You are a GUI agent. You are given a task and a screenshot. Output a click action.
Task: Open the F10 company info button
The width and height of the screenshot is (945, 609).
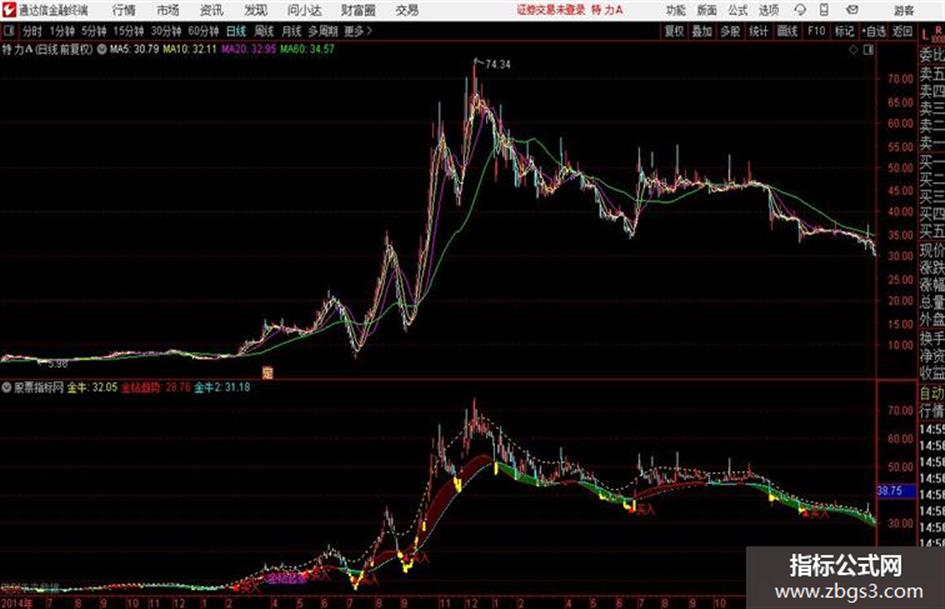[x=816, y=31]
